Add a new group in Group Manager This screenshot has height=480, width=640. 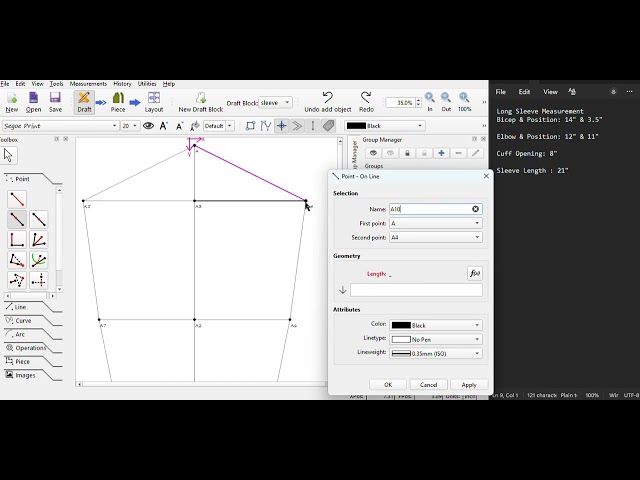tap(441, 153)
